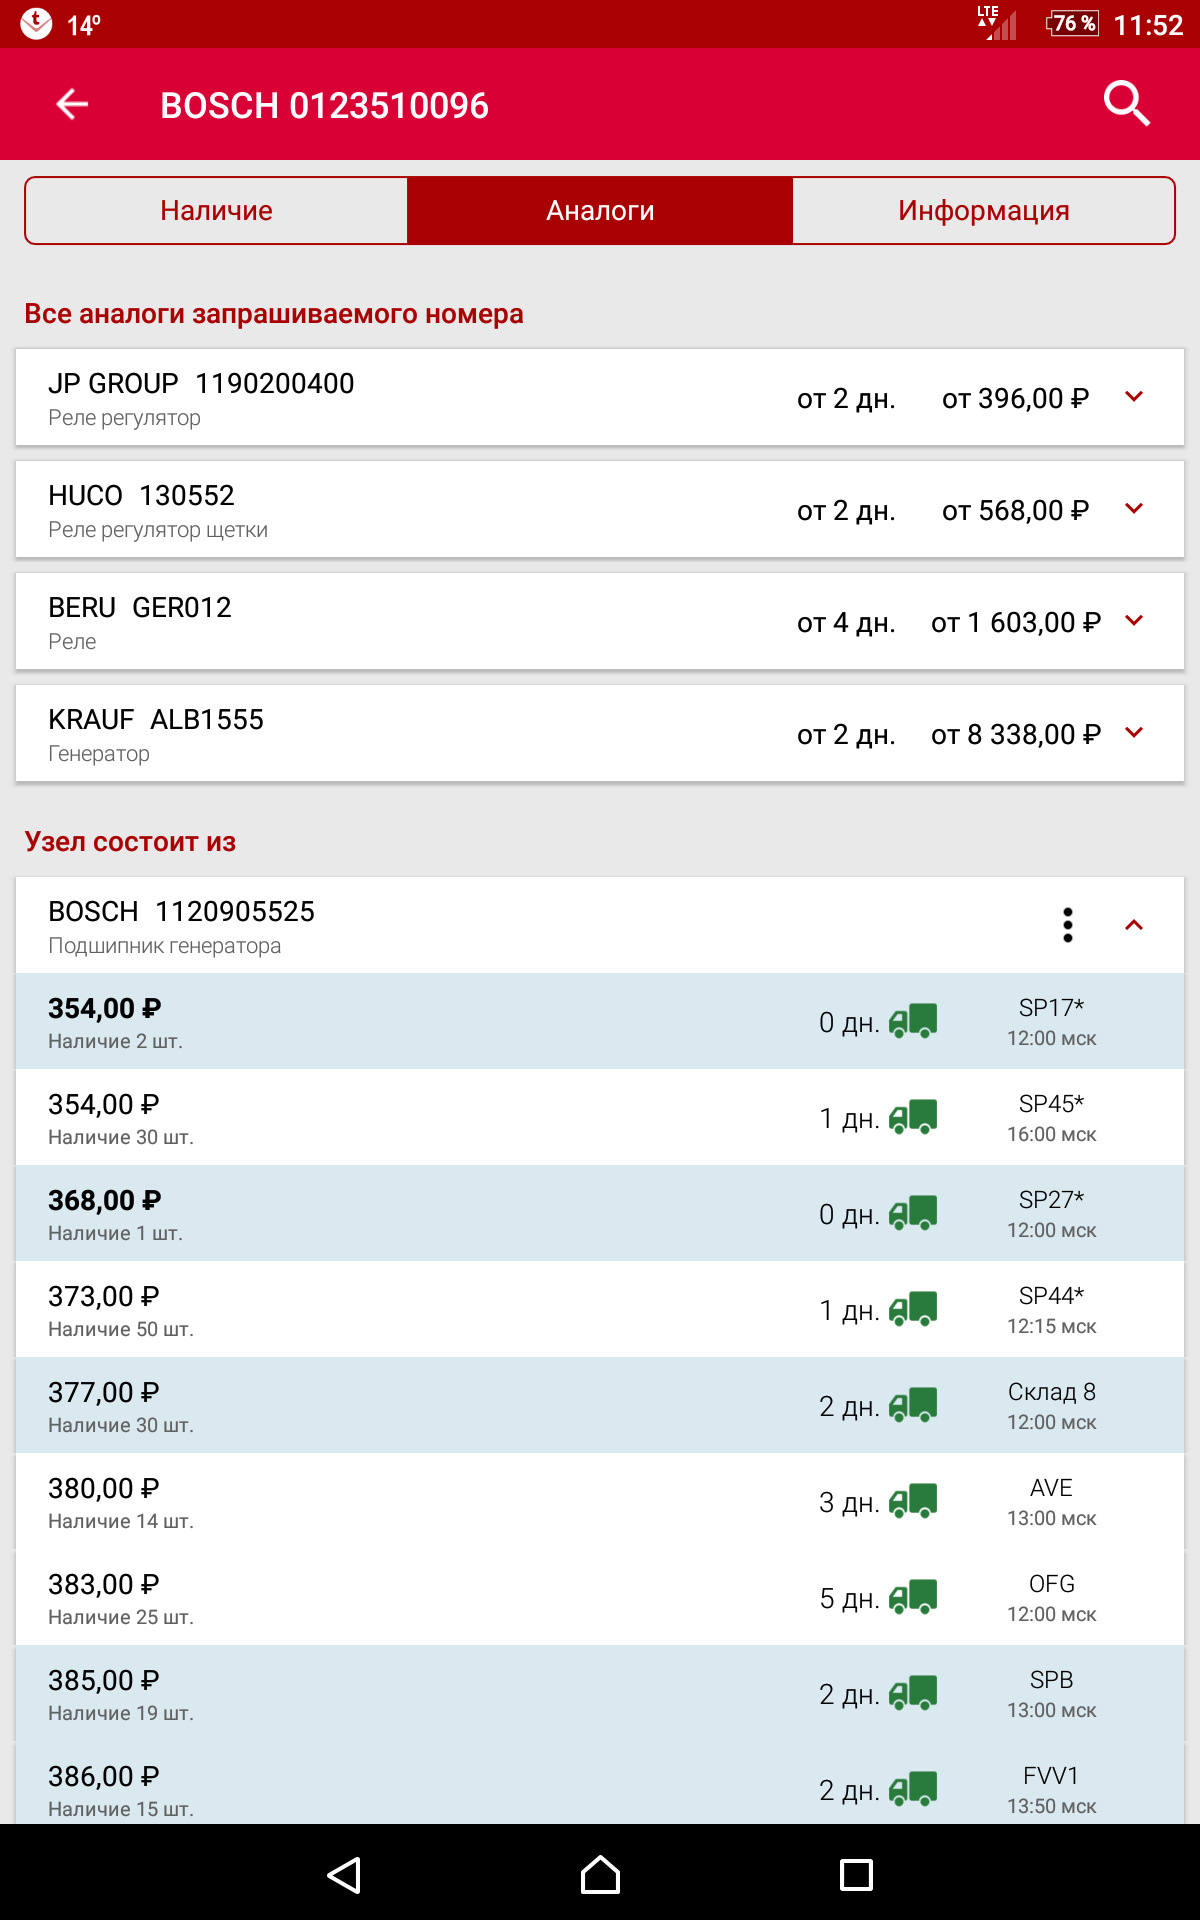Open three-dot menu for BOSCH 1120905525

coord(1068,925)
